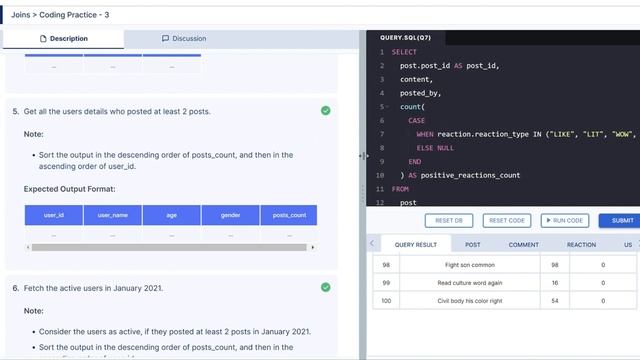Screen dimensions: 640x360
Task: Click result row id 98
Action: 386,265
